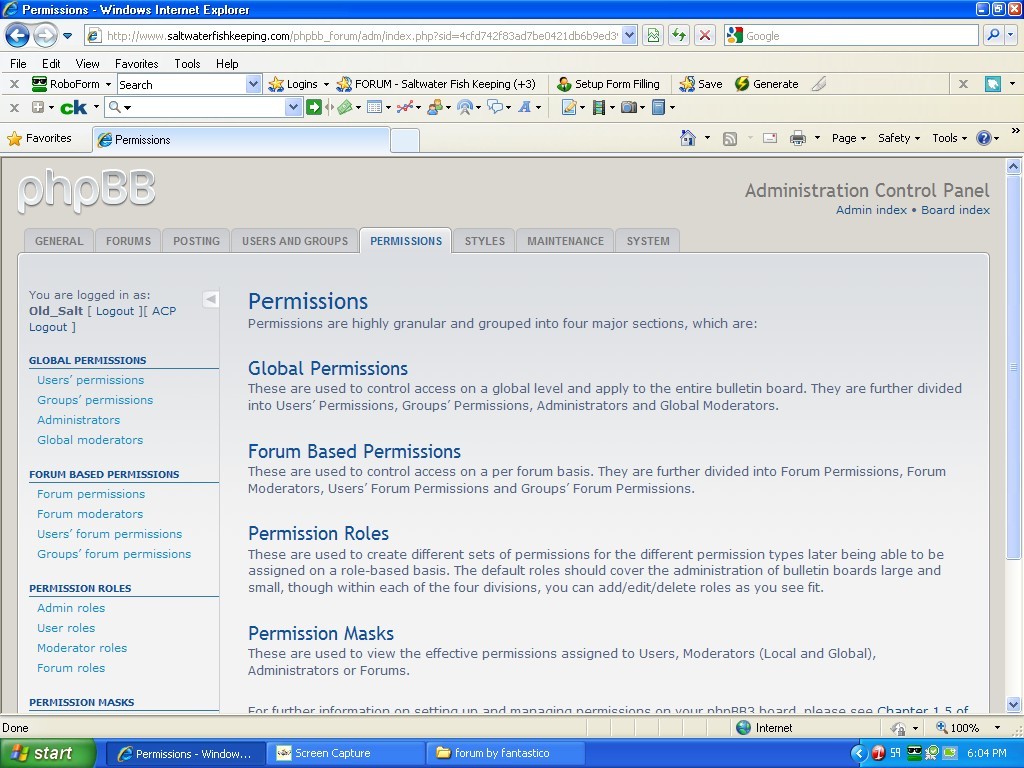Click the Refresh page icon

[x=677, y=35]
